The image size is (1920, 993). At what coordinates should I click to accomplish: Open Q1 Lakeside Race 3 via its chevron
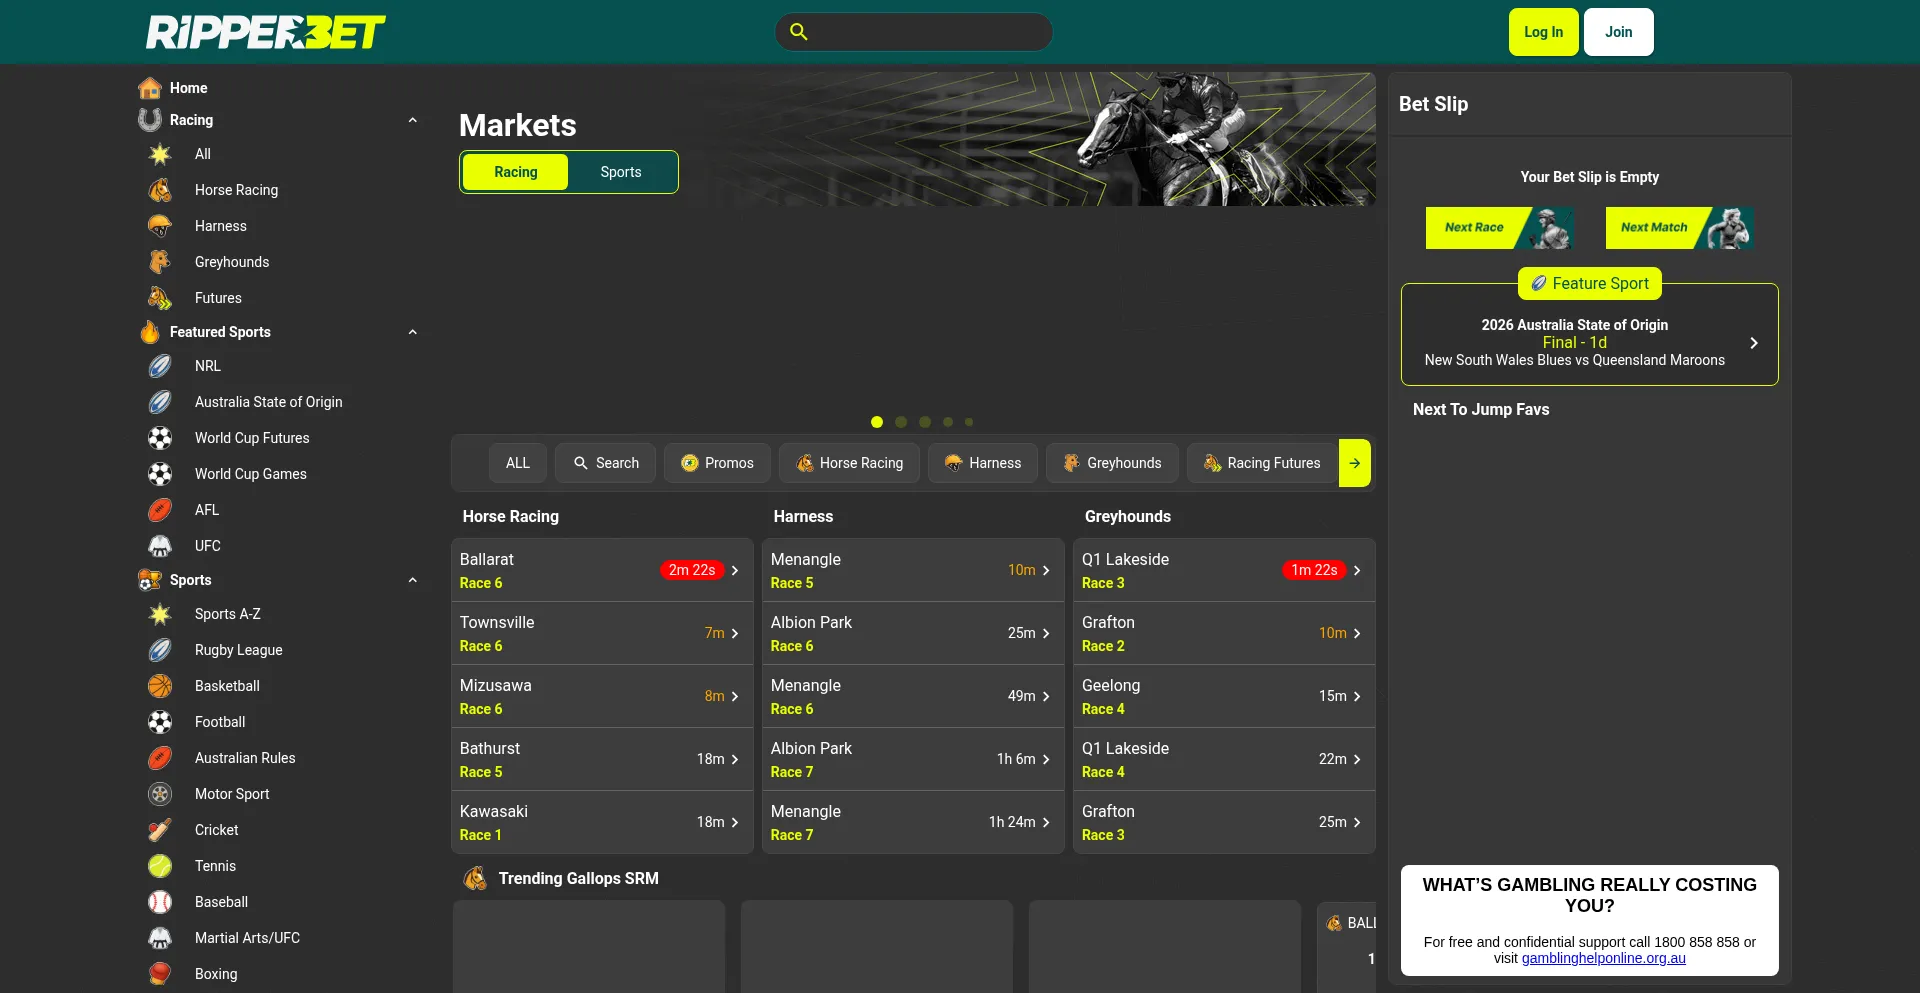click(1357, 570)
